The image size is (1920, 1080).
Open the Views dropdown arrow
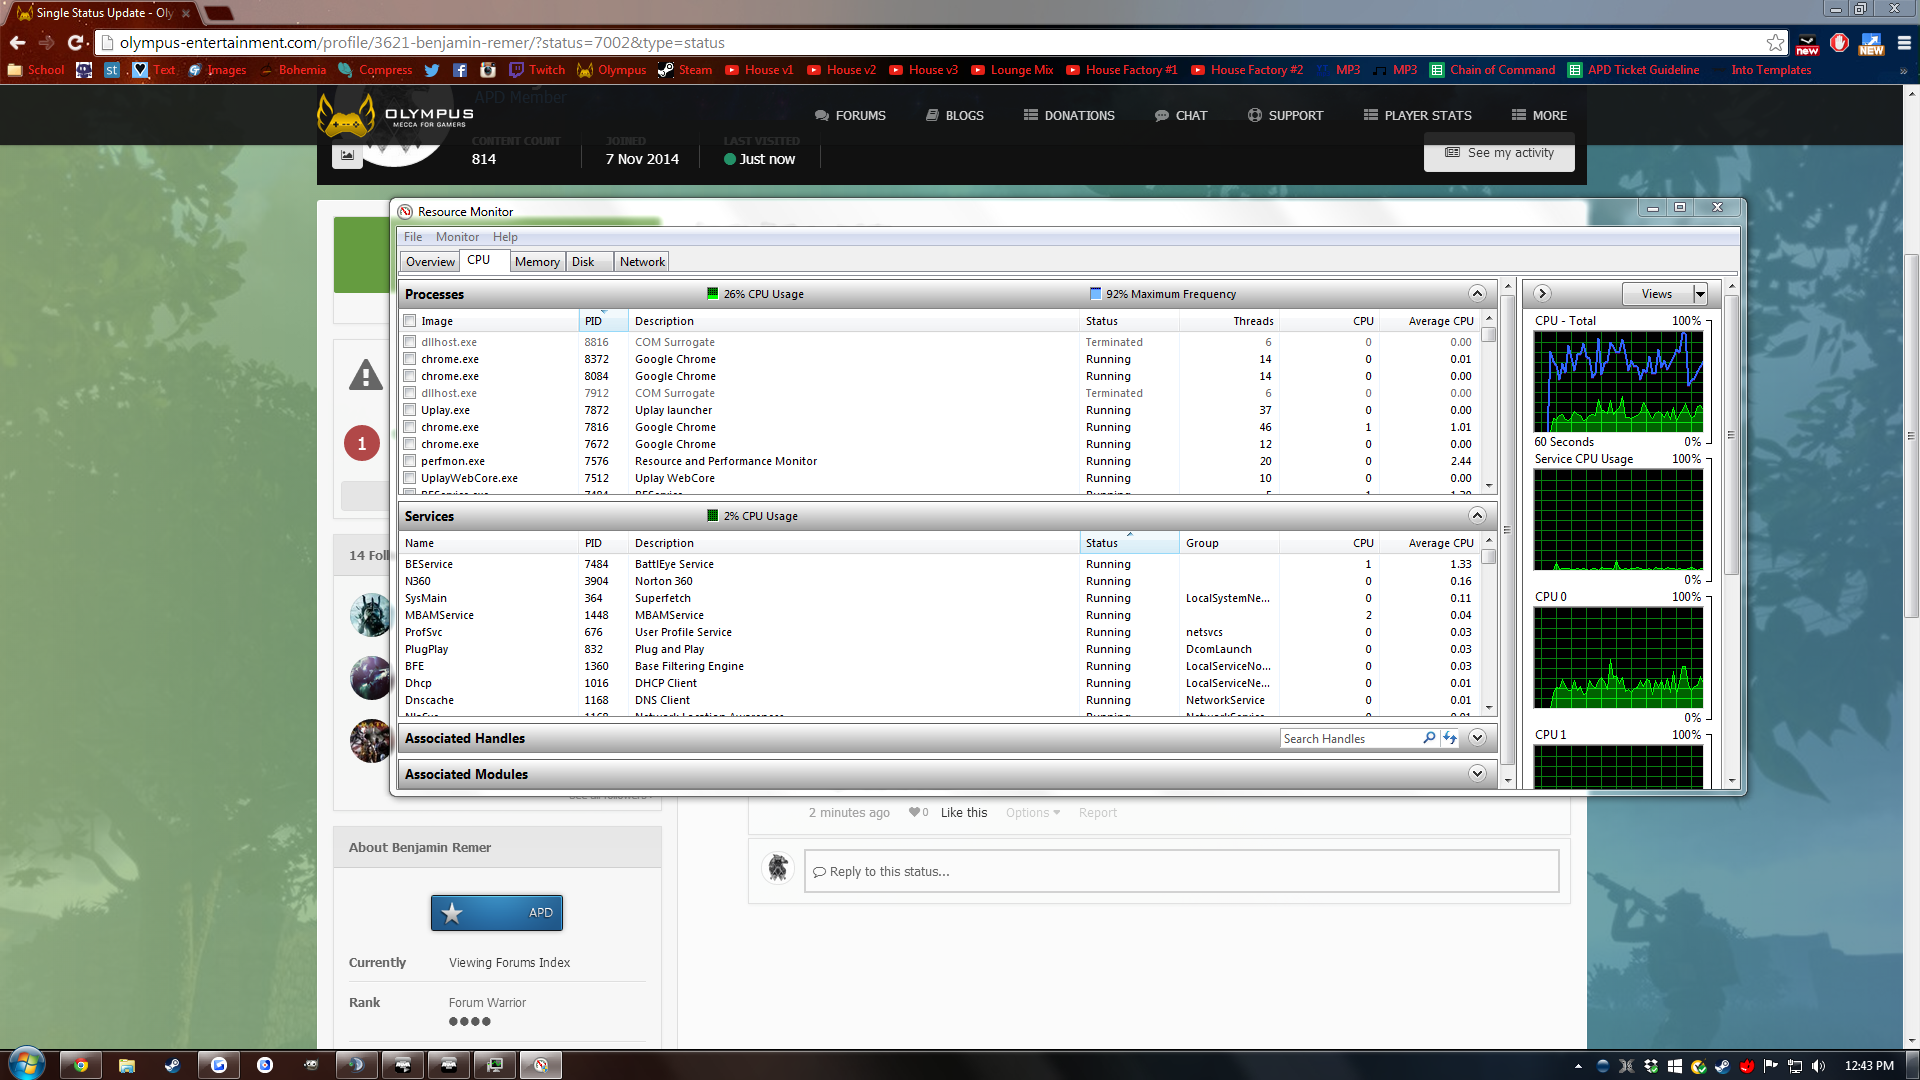coord(1699,293)
